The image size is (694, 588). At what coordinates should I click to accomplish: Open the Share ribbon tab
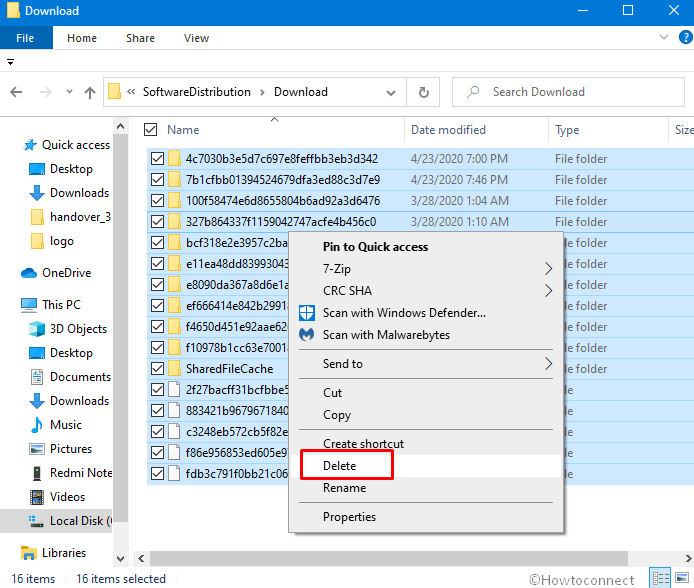(x=140, y=38)
